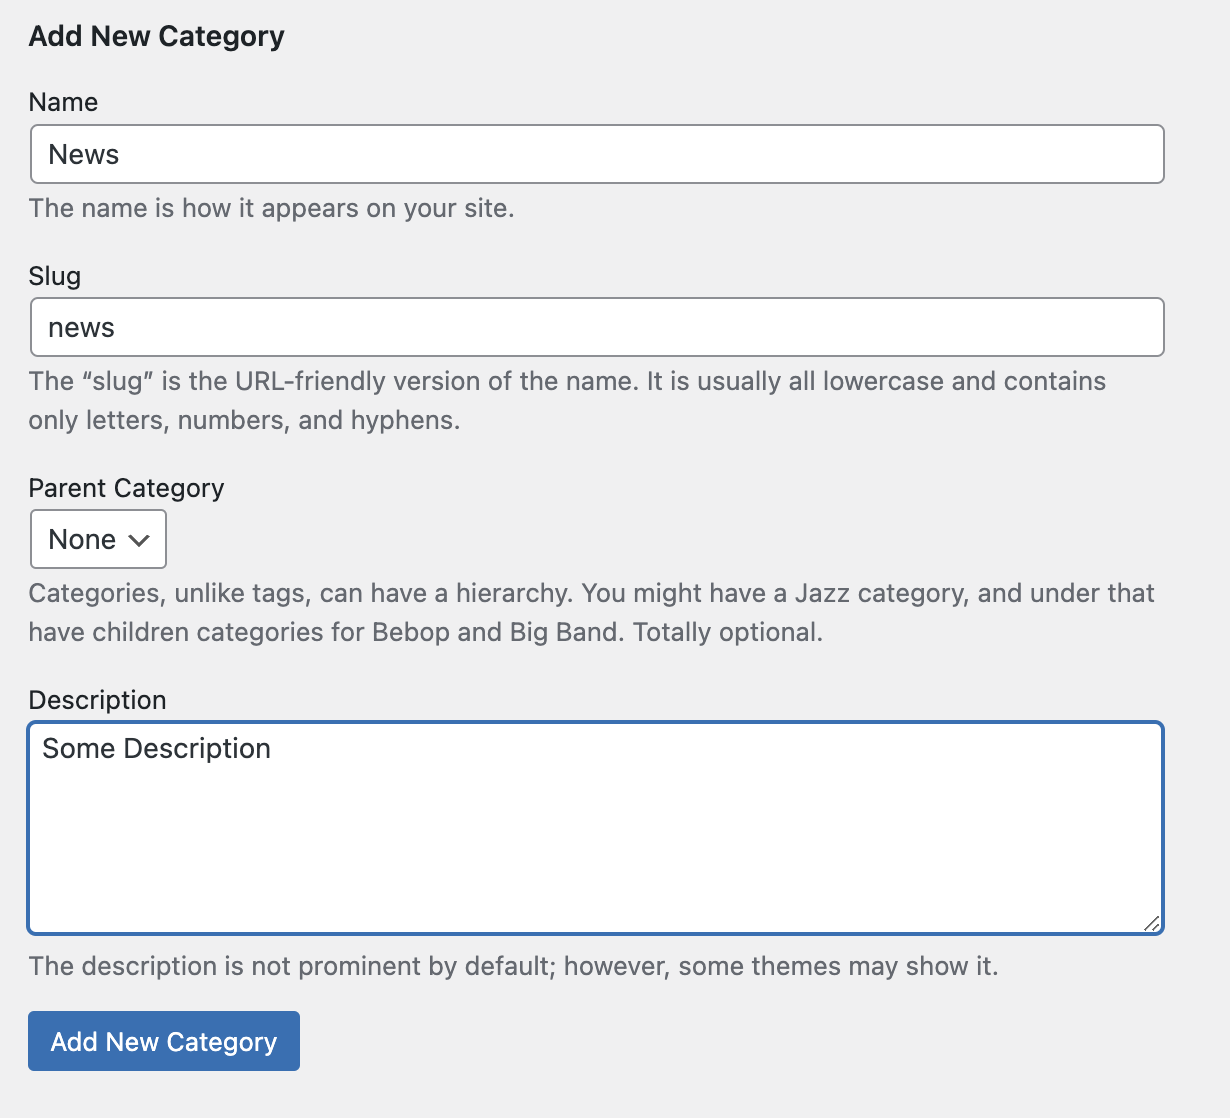Click 'The description is not prominent' help text
The width and height of the screenshot is (1230, 1118).
click(x=513, y=966)
